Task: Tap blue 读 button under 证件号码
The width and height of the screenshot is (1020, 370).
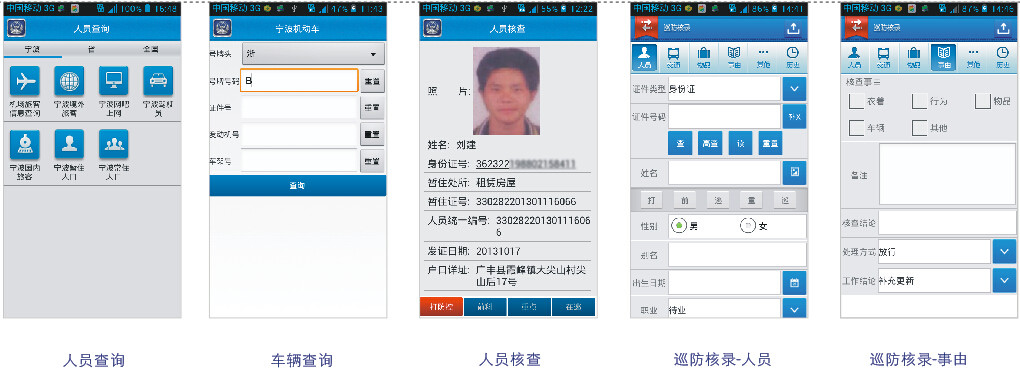Action: 740,142
